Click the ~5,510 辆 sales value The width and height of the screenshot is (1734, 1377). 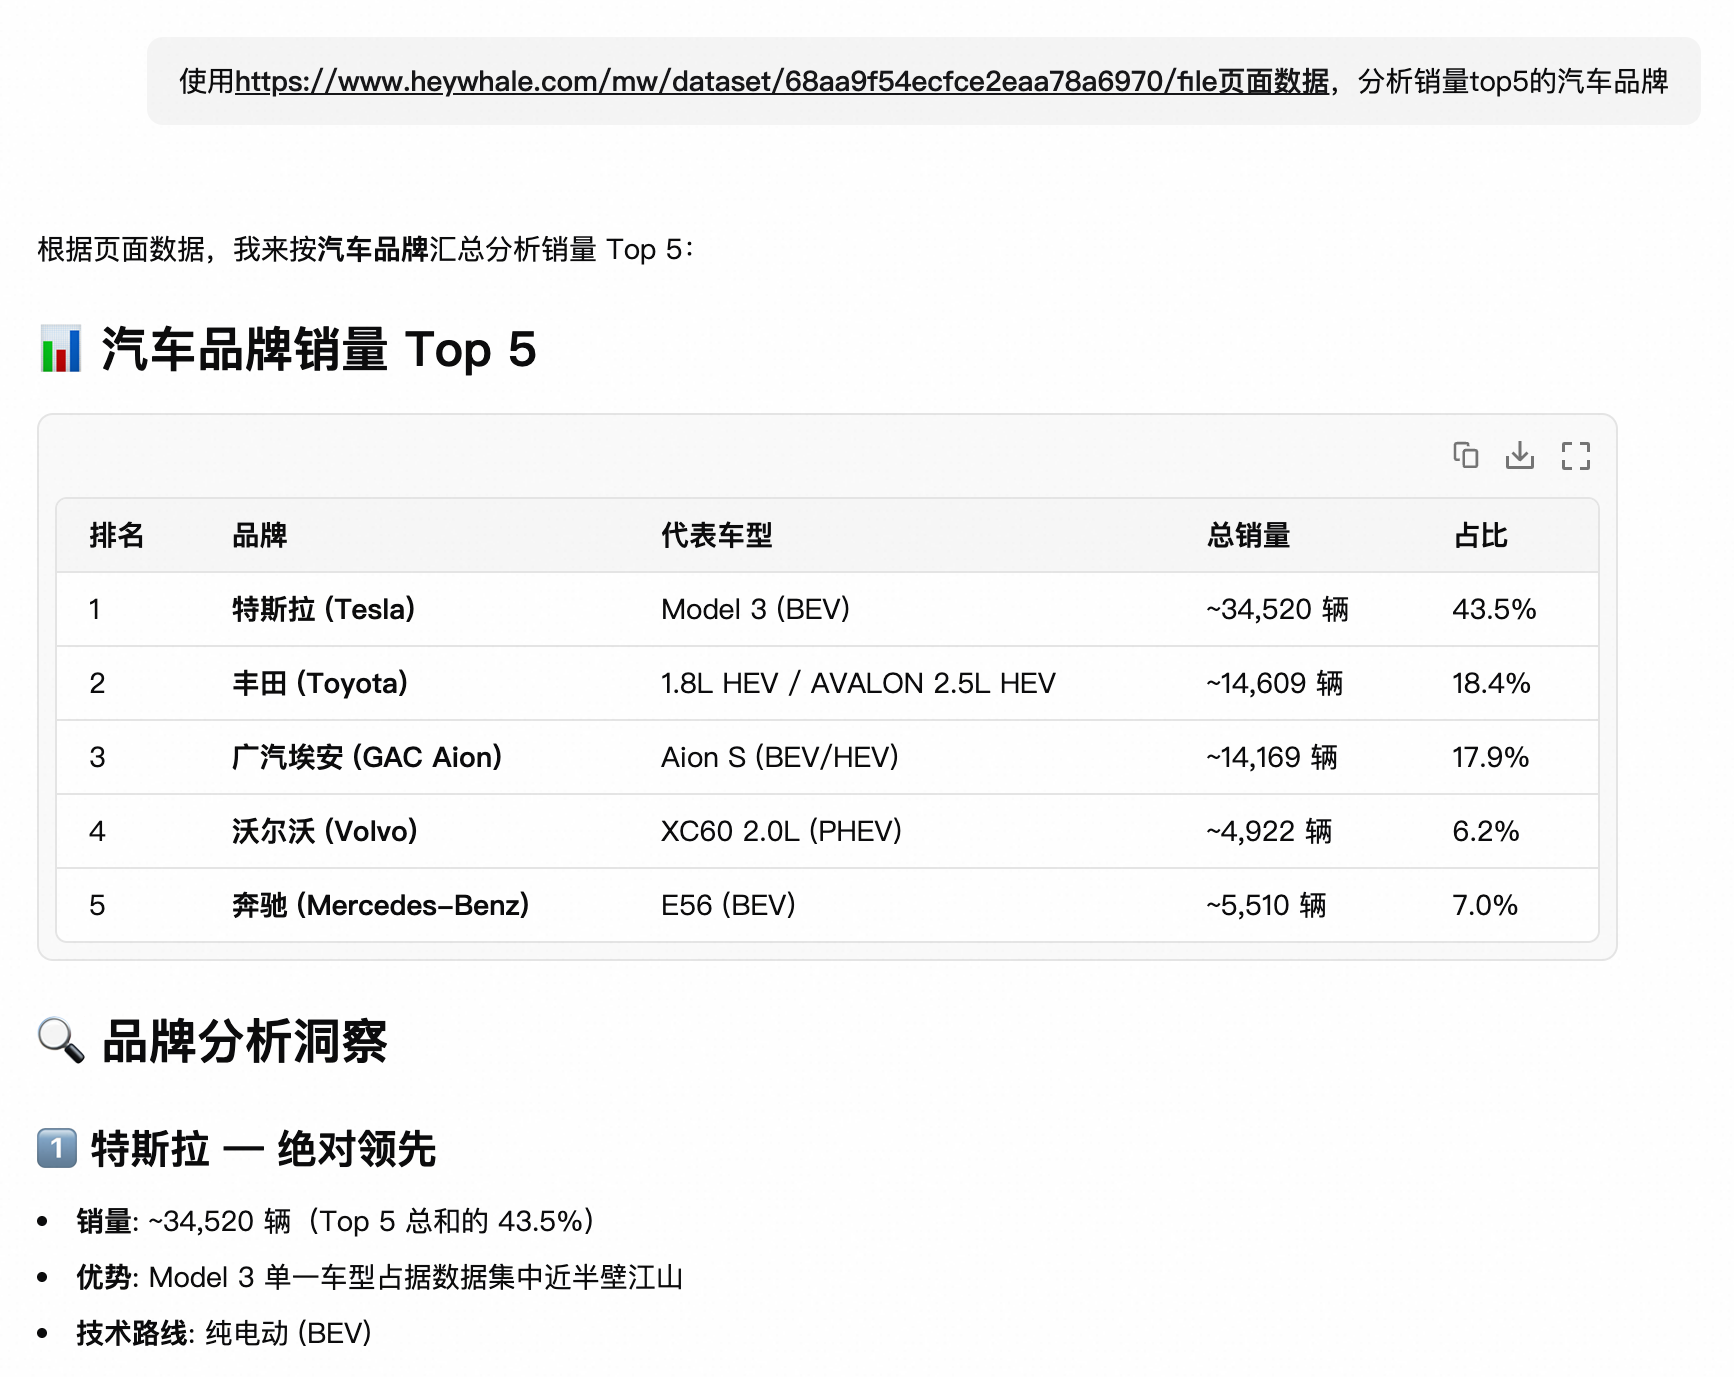click(1266, 905)
